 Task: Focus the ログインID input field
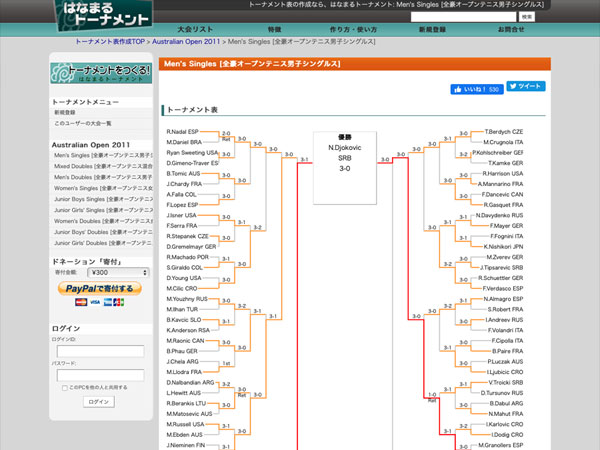pos(100,351)
